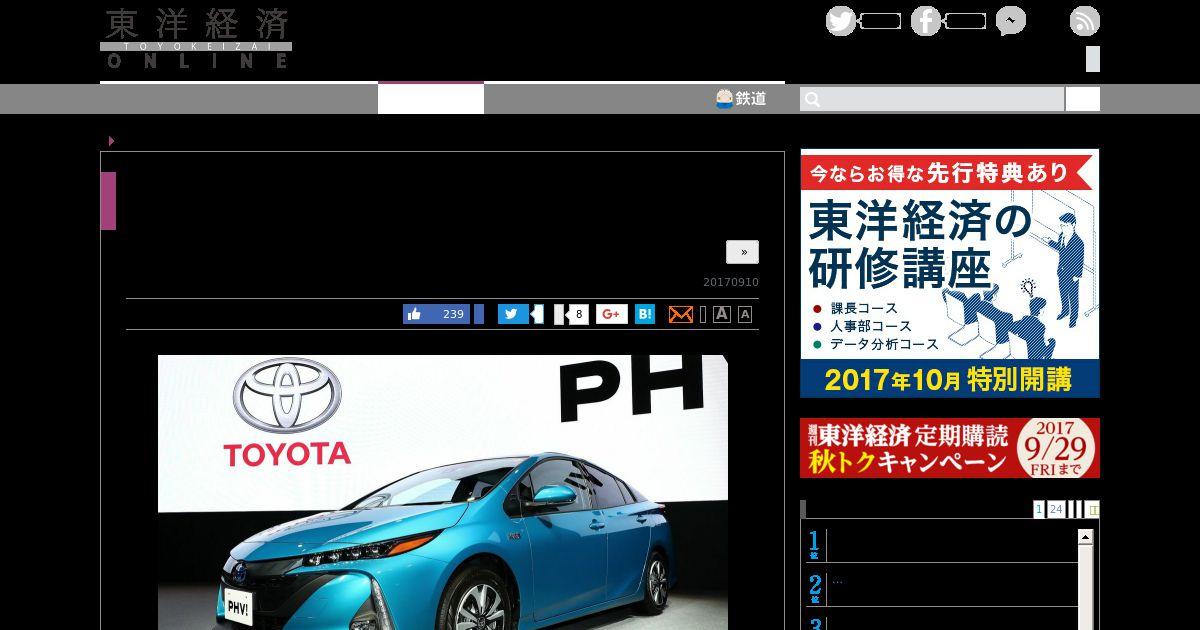Send the article with the orange mail icon
This screenshot has width=1200, height=630.
pyautogui.click(x=680, y=314)
